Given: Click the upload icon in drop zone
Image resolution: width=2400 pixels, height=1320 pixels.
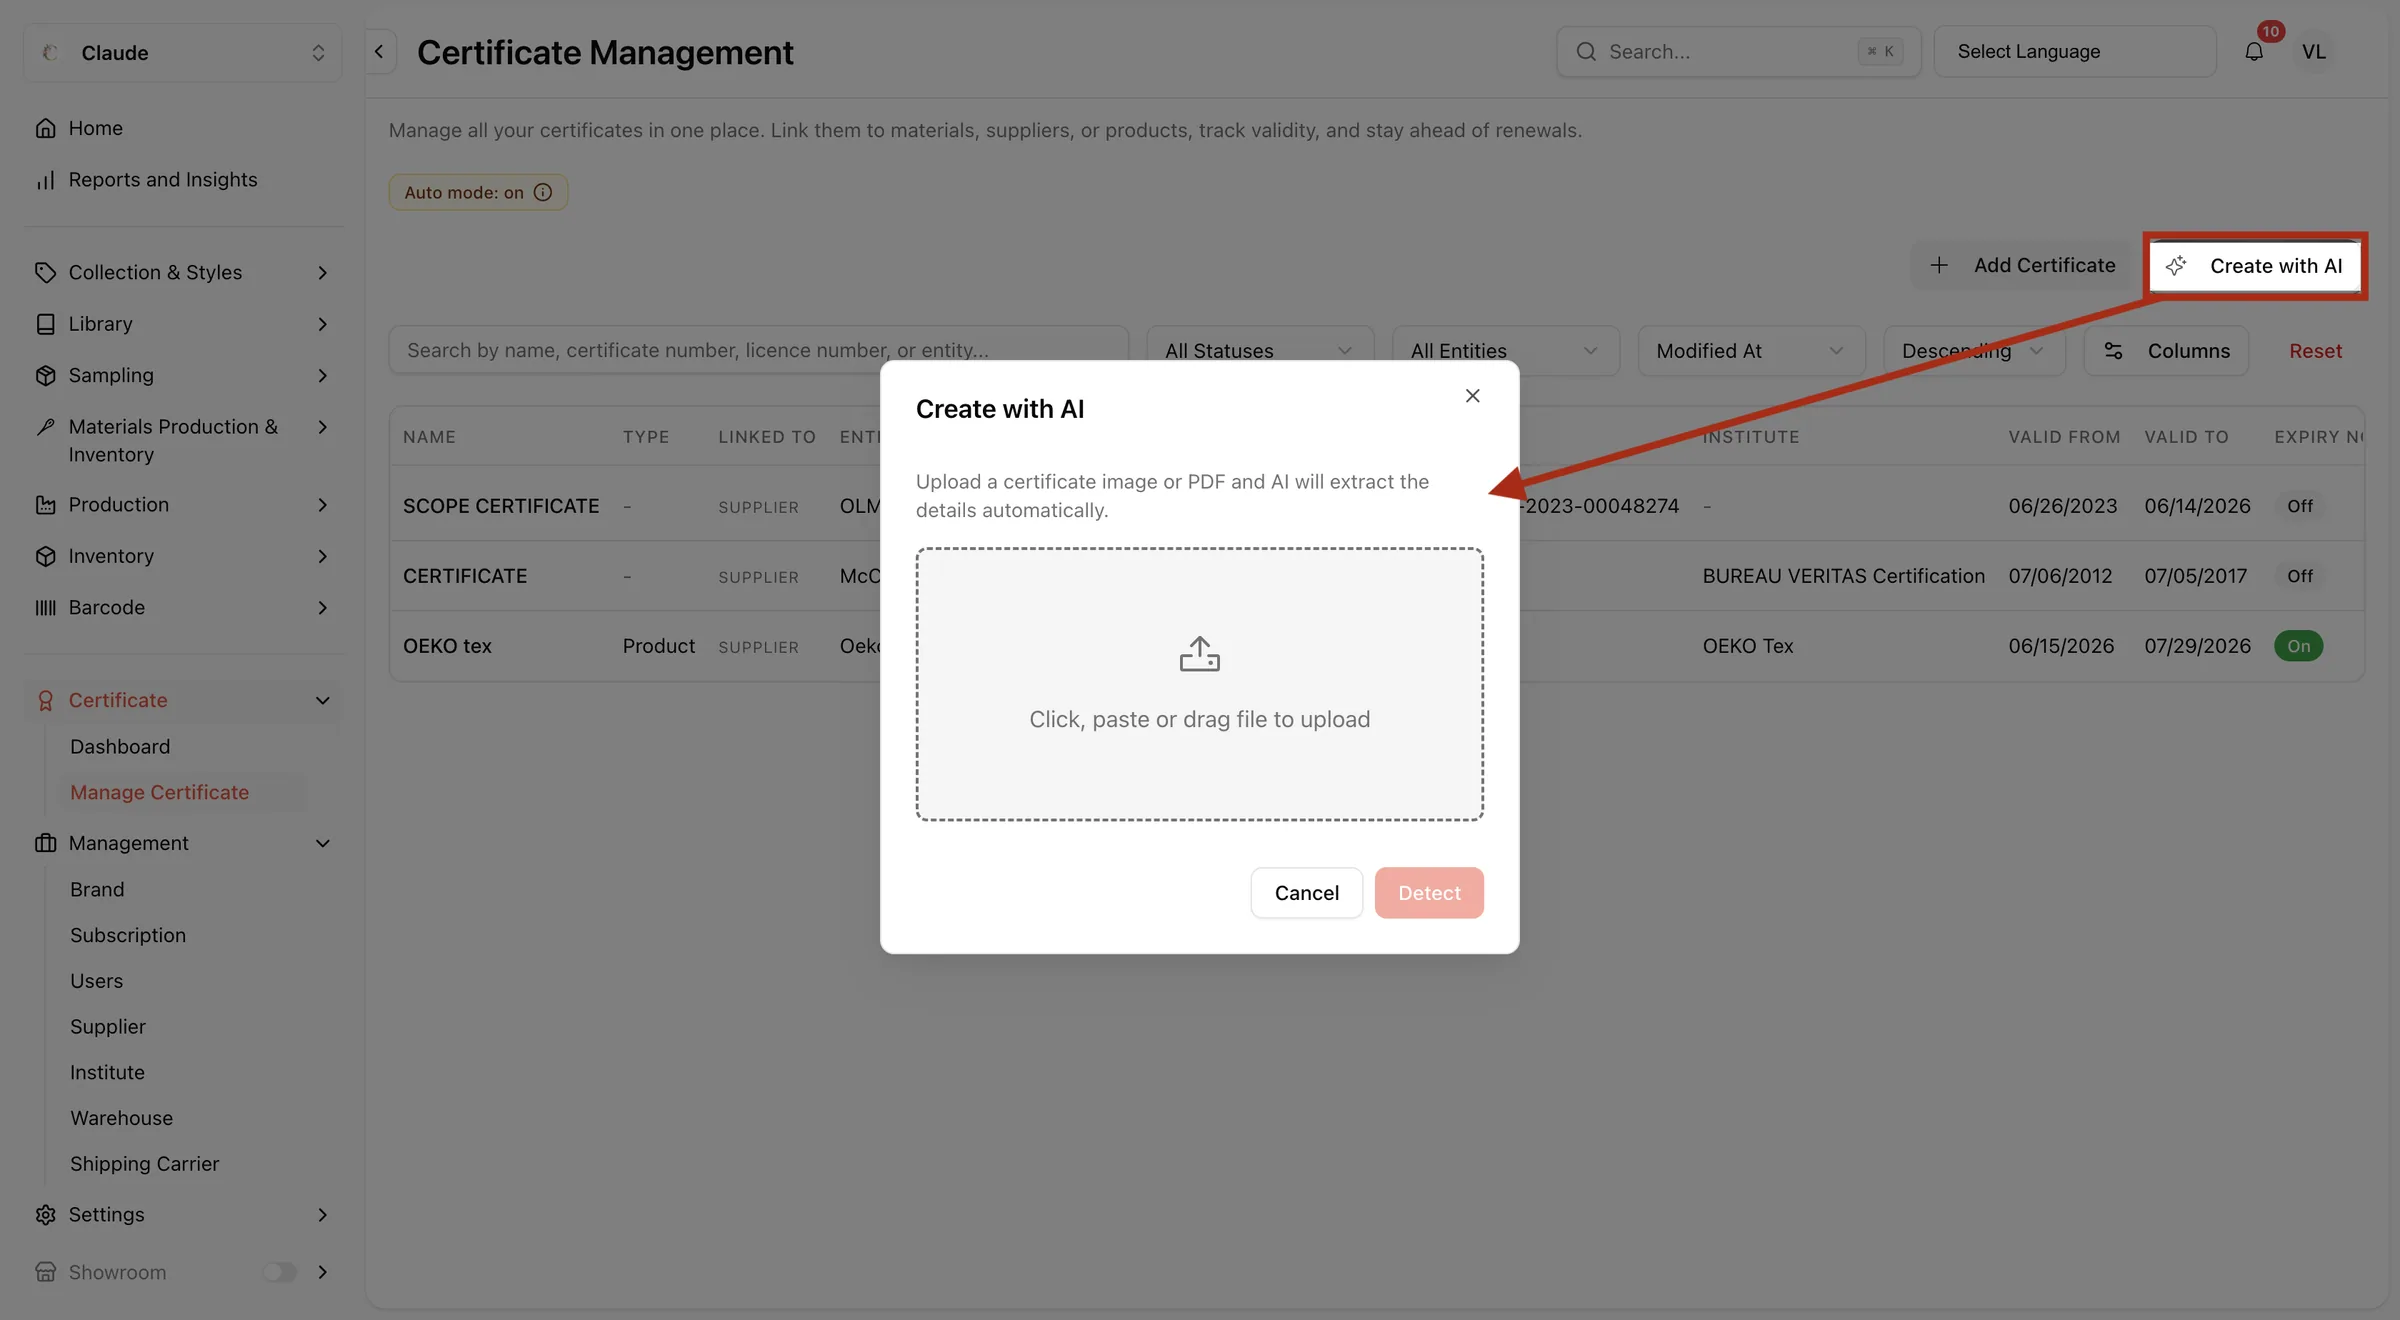Looking at the screenshot, I should 1199,654.
